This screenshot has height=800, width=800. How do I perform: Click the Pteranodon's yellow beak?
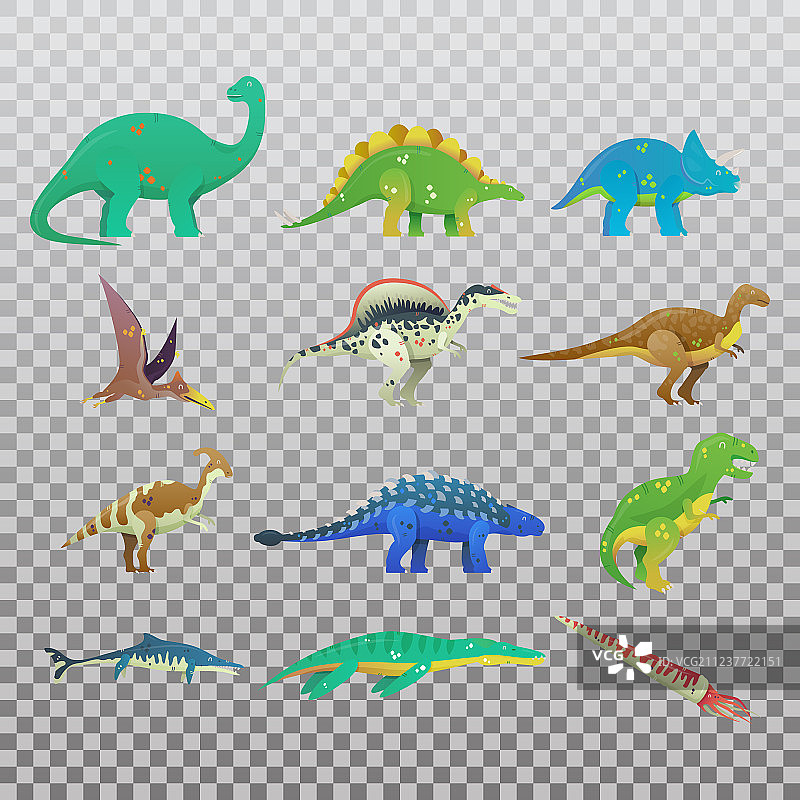point(200,400)
